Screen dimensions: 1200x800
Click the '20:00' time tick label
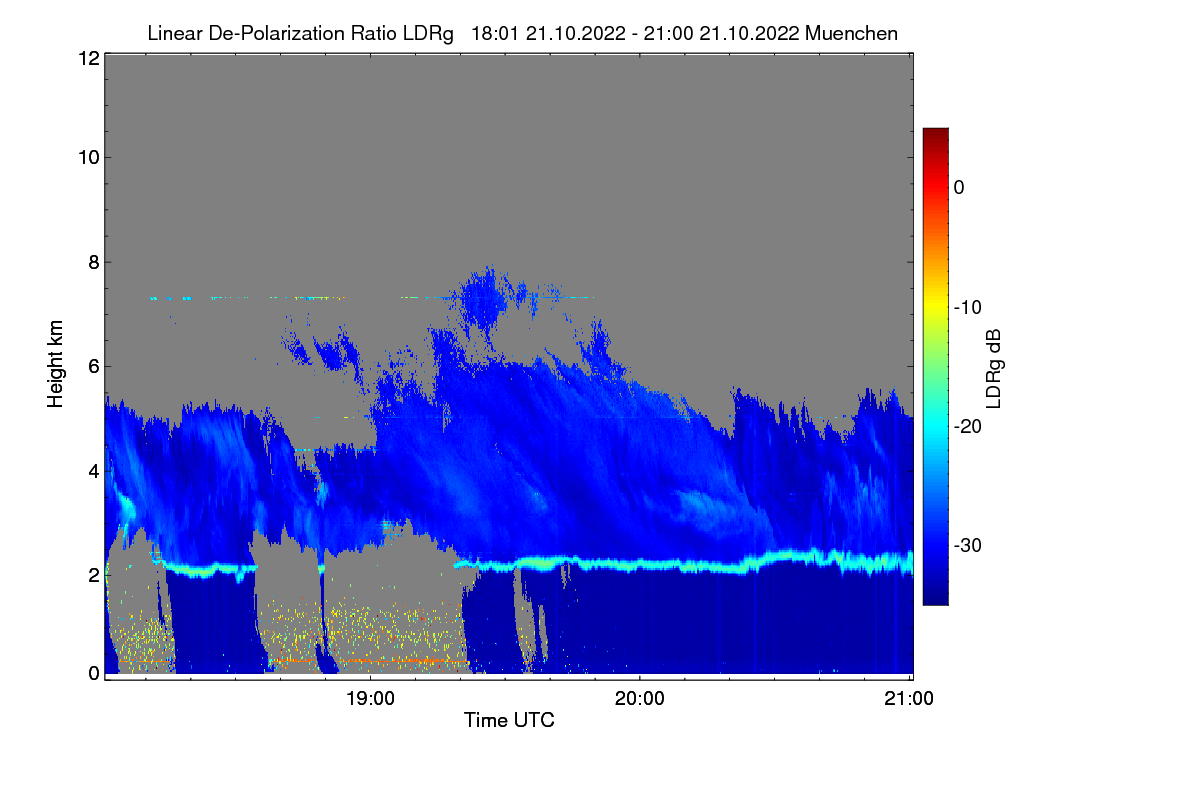pyautogui.click(x=640, y=698)
